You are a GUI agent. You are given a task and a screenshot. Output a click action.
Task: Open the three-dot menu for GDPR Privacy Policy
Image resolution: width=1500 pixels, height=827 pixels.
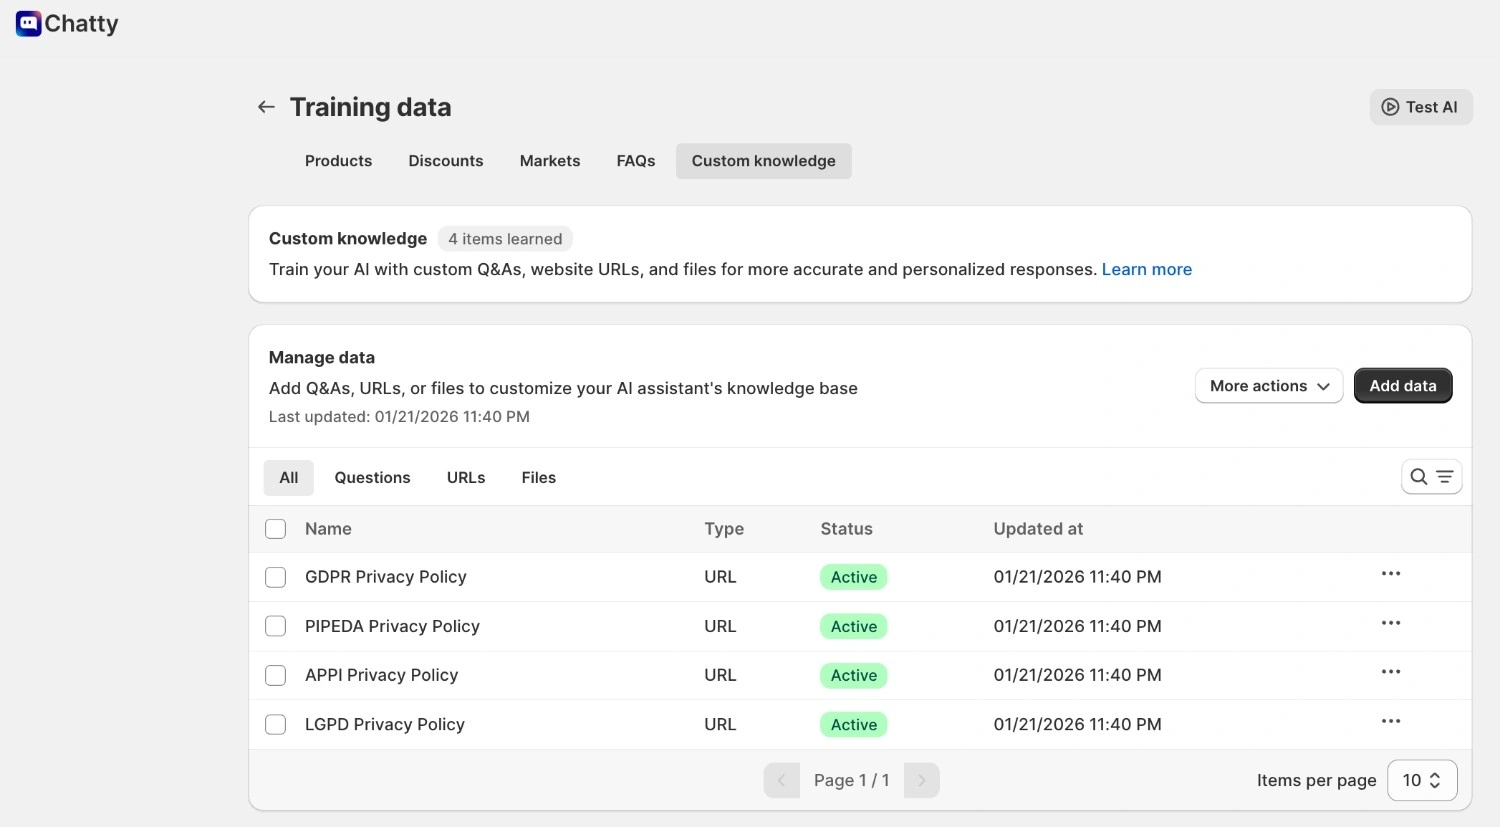click(x=1390, y=574)
